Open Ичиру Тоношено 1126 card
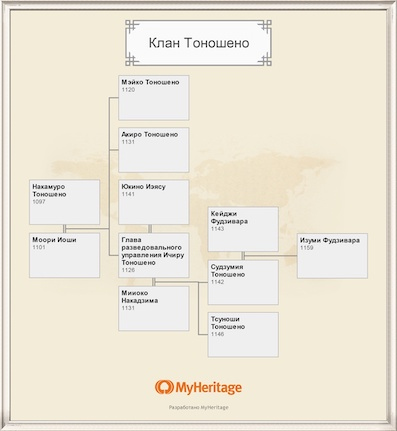The image size is (397, 431). click(x=154, y=255)
